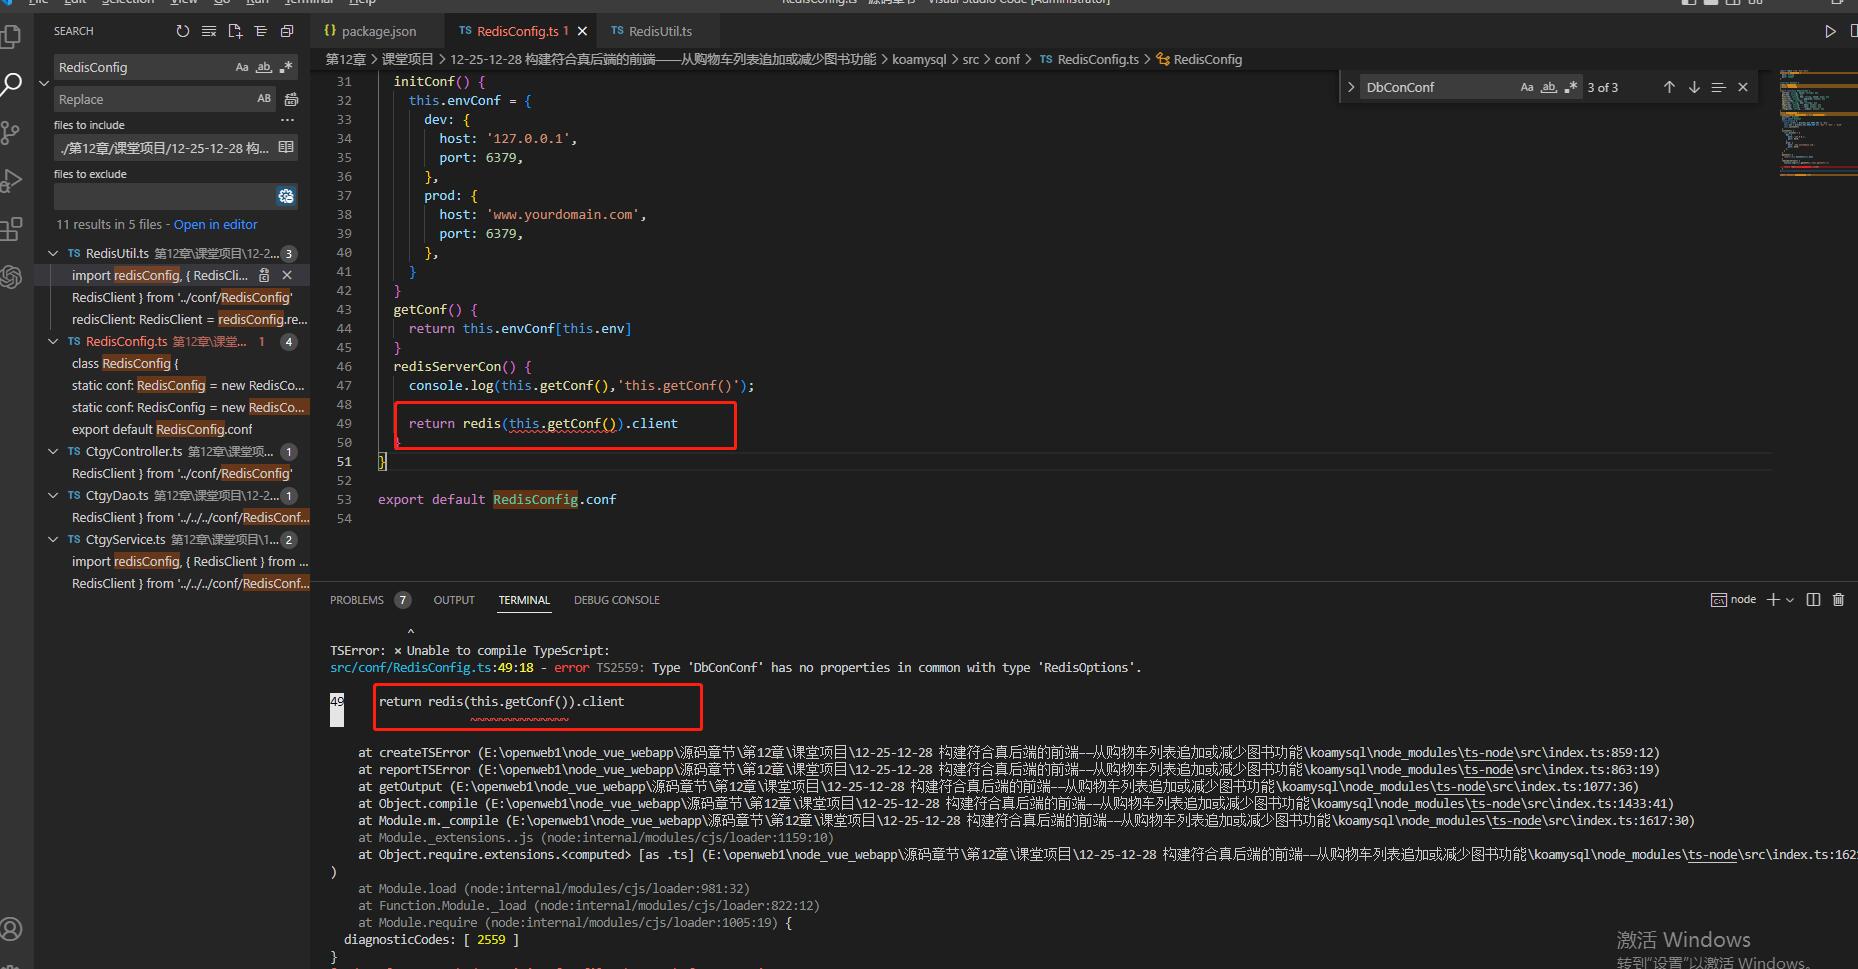The width and height of the screenshot is (1858, 969).
Task: Open a new search editor
Action: (x=235, y=31)
